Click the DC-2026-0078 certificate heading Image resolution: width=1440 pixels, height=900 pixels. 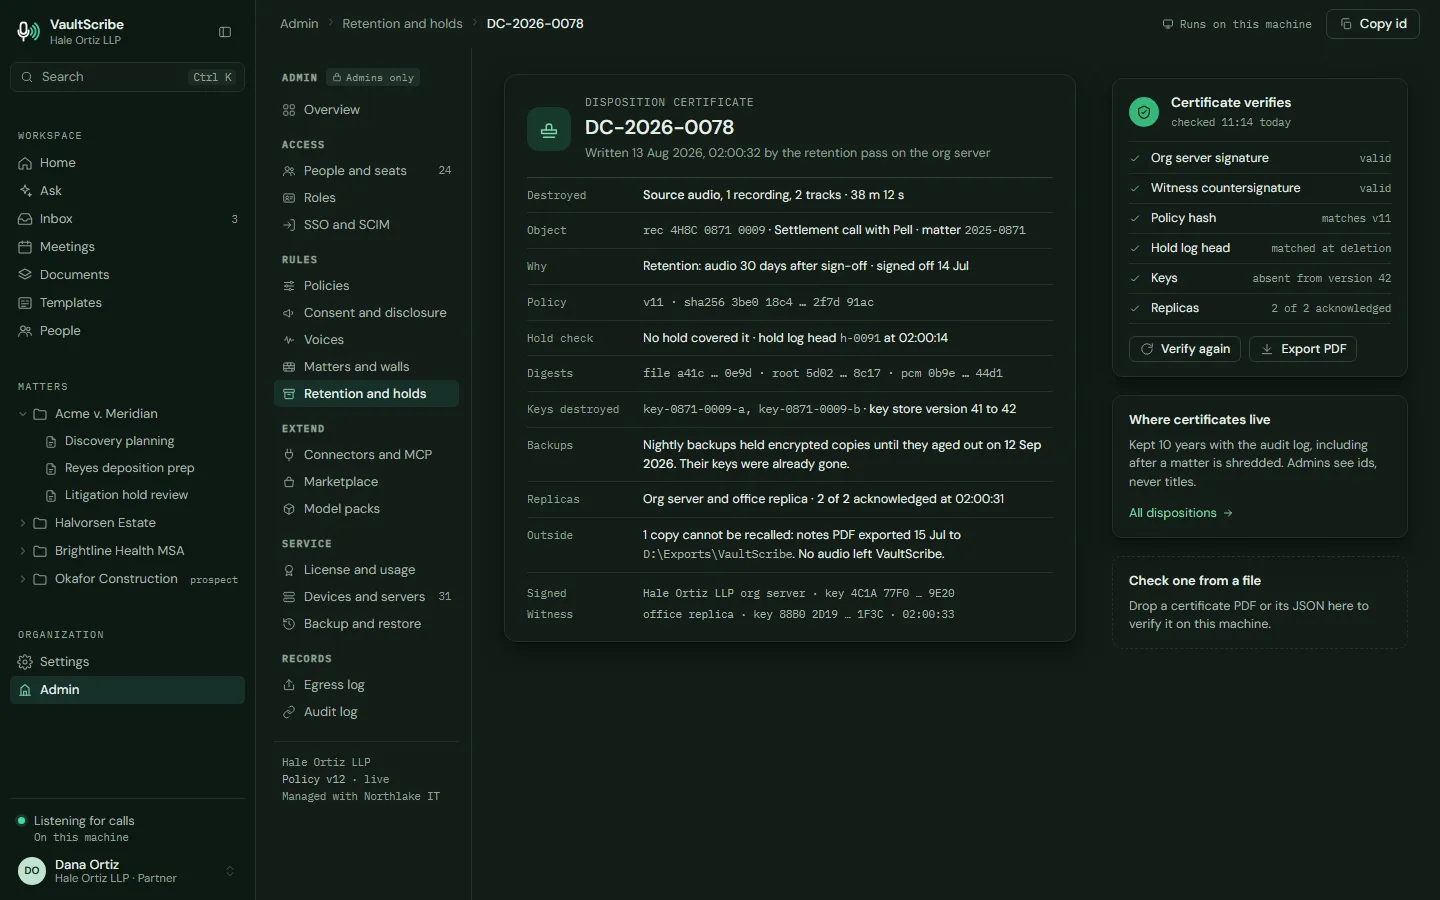(x=659, y=127)
